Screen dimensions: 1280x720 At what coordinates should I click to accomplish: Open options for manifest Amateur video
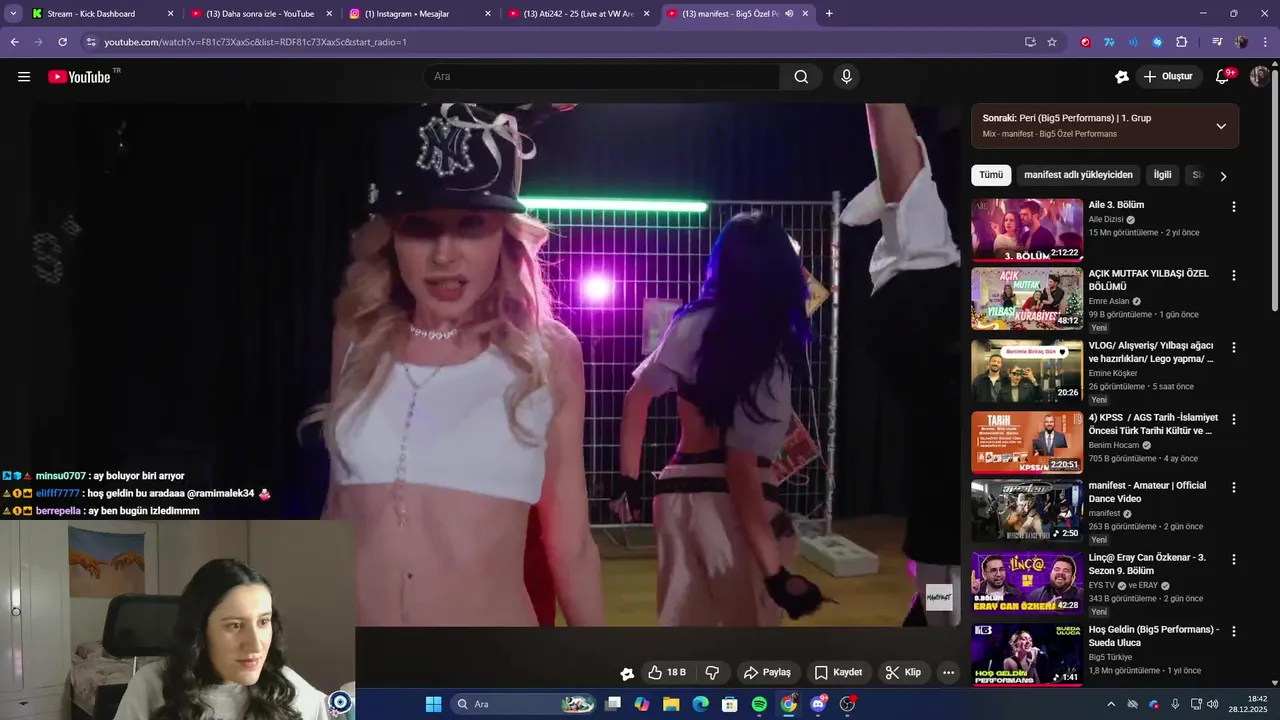[x=1233, y=487]
